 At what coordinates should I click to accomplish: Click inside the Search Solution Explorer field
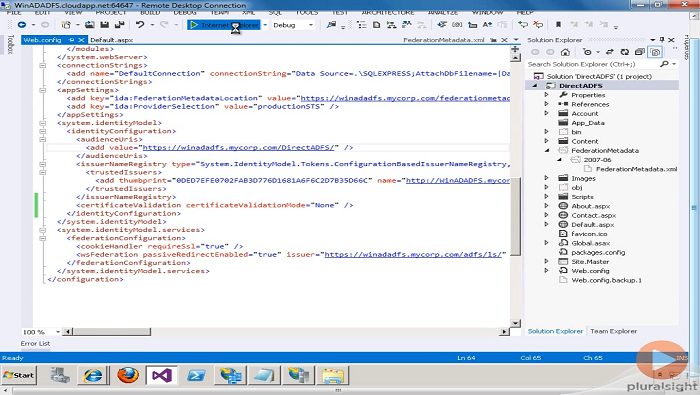pyautogui.click(x=592, y=64)
